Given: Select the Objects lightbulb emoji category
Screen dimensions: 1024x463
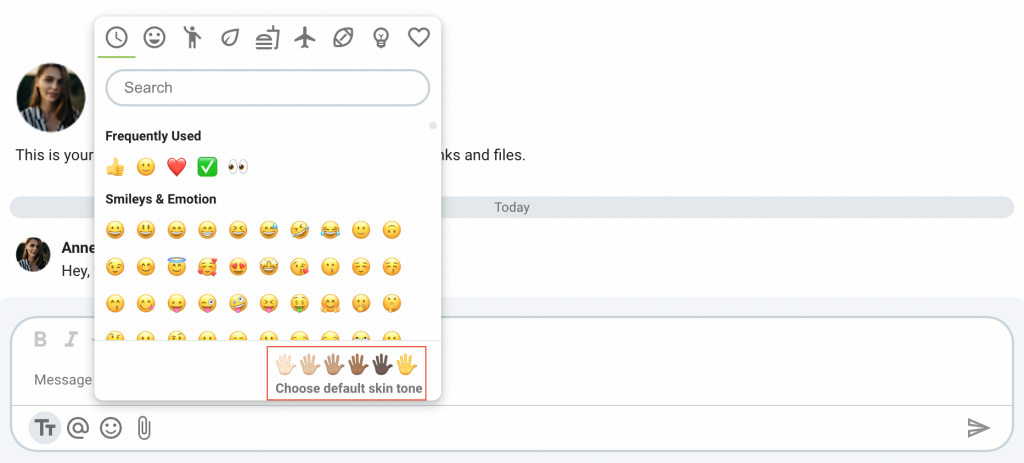Looking at the screenshot, I should 381,37.
